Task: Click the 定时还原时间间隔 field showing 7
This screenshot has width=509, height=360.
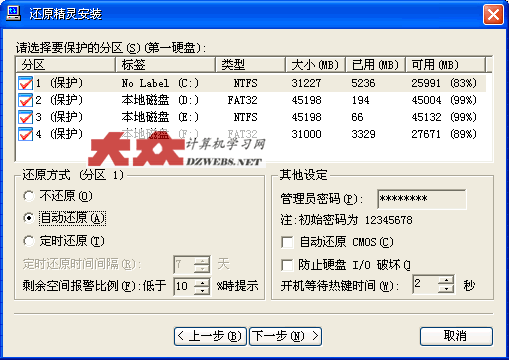Action: tap(184, 265)
